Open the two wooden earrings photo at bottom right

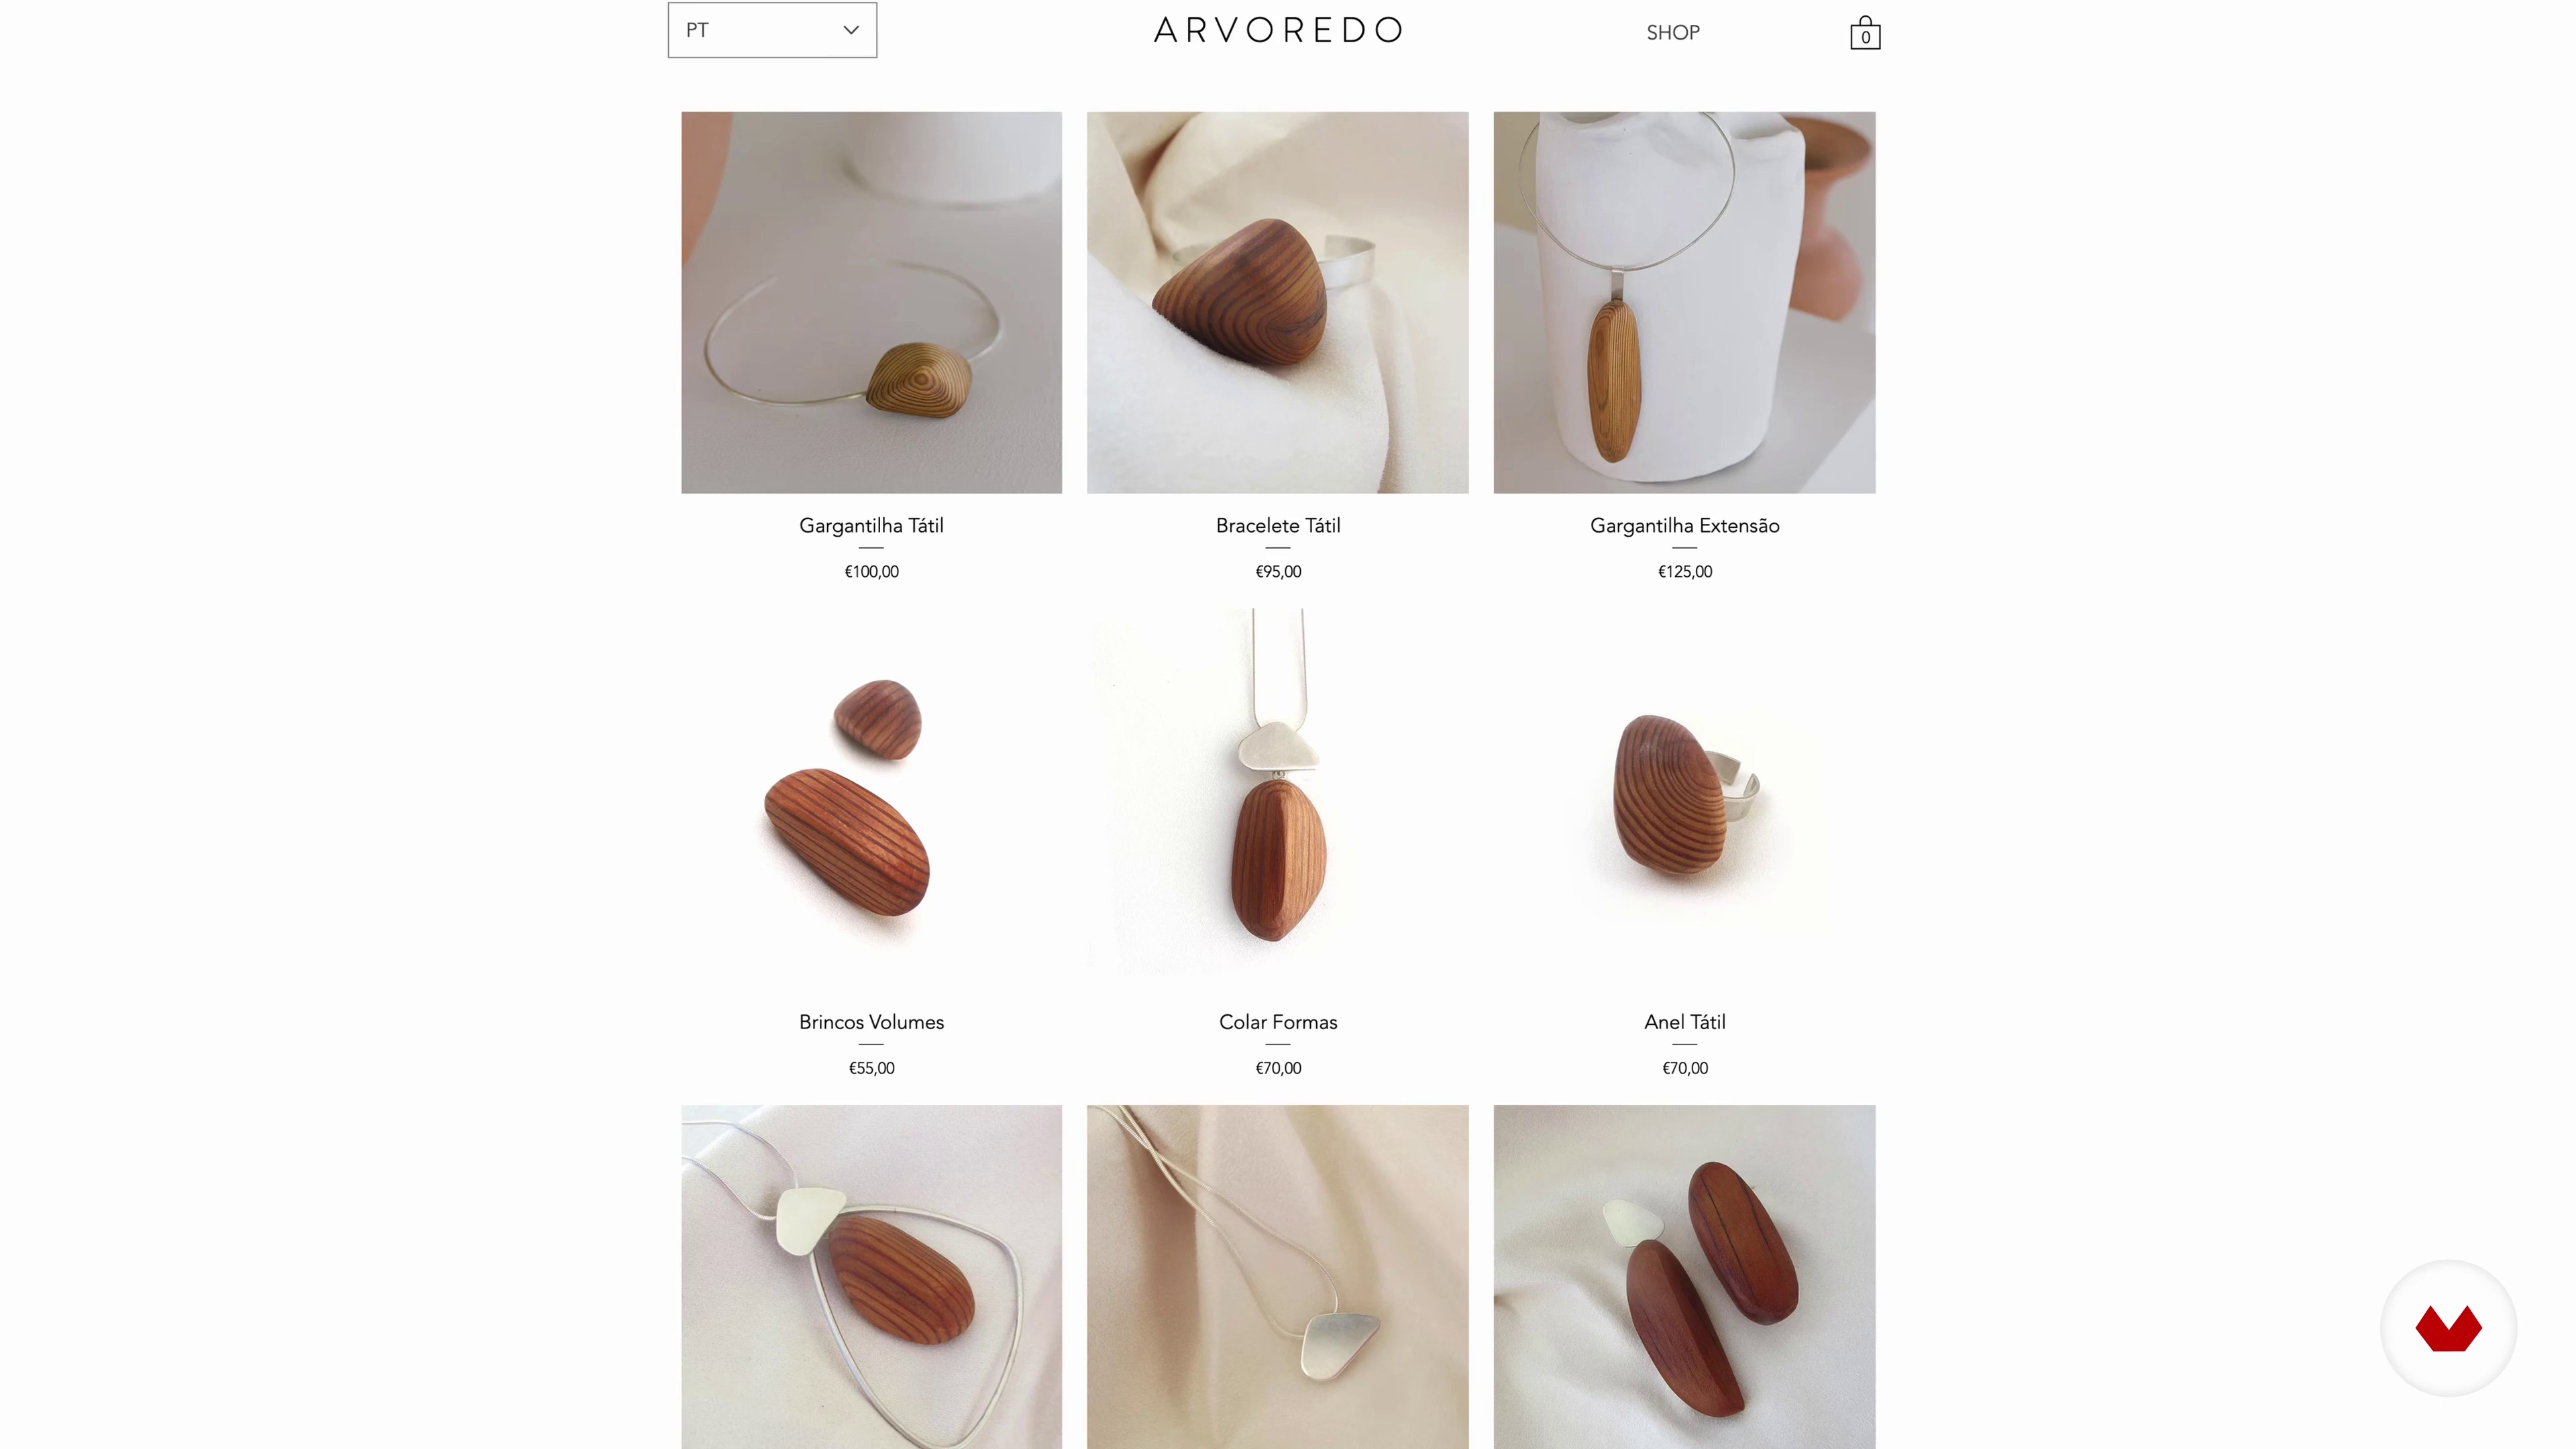[x=1685, y=1277]
